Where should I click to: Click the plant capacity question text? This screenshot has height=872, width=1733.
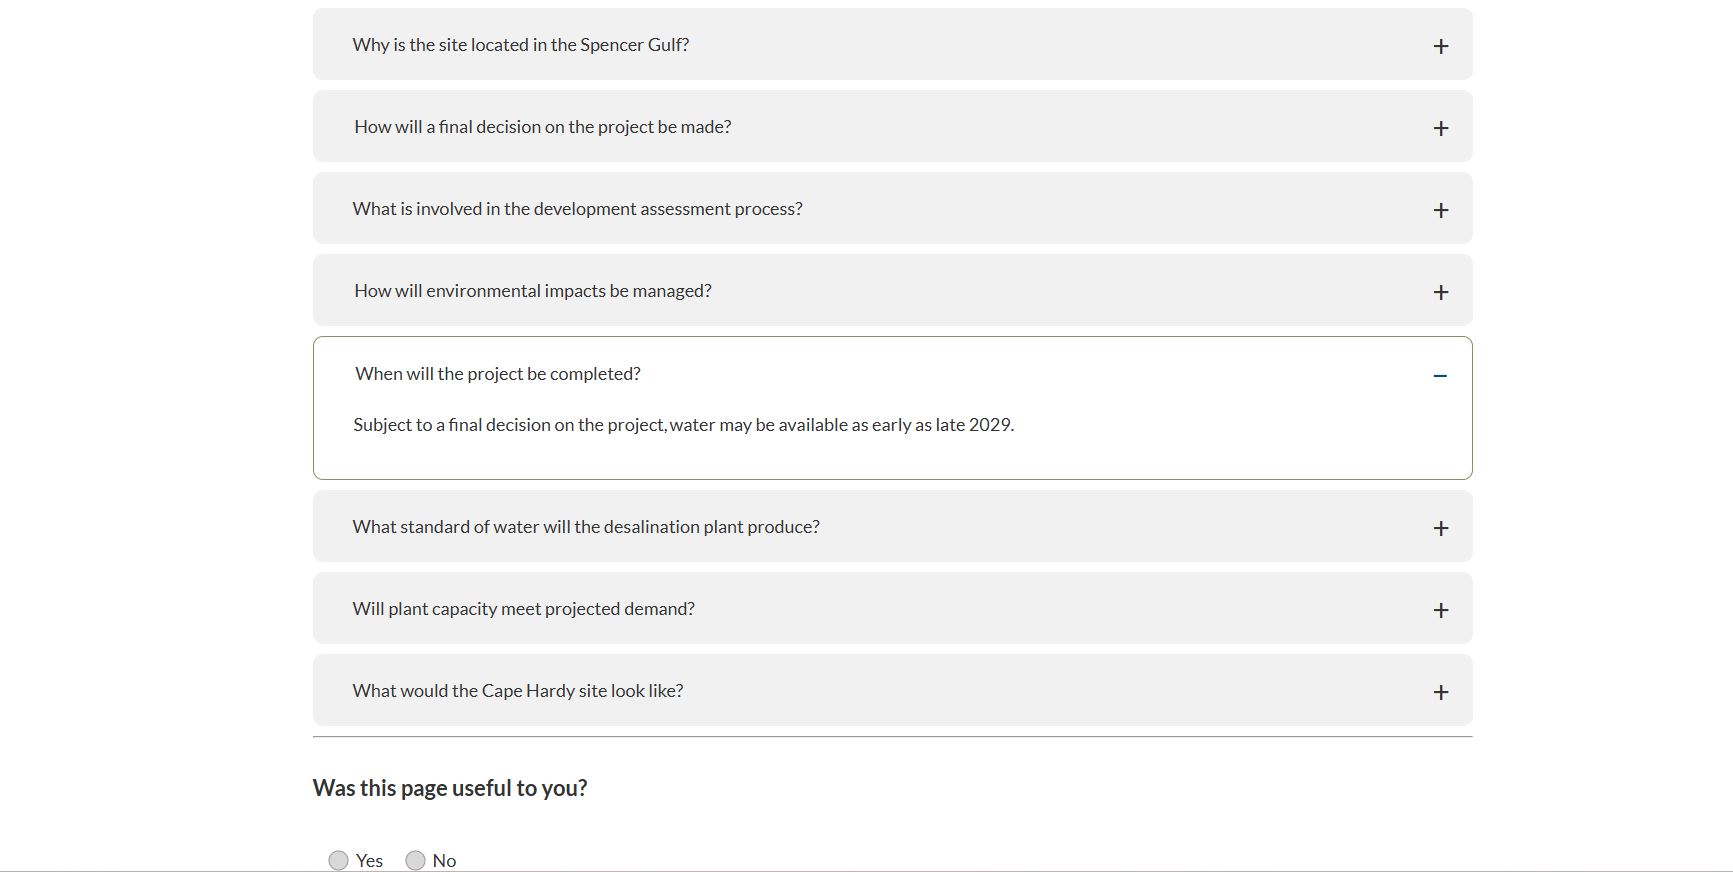click(x=523, y=608)
